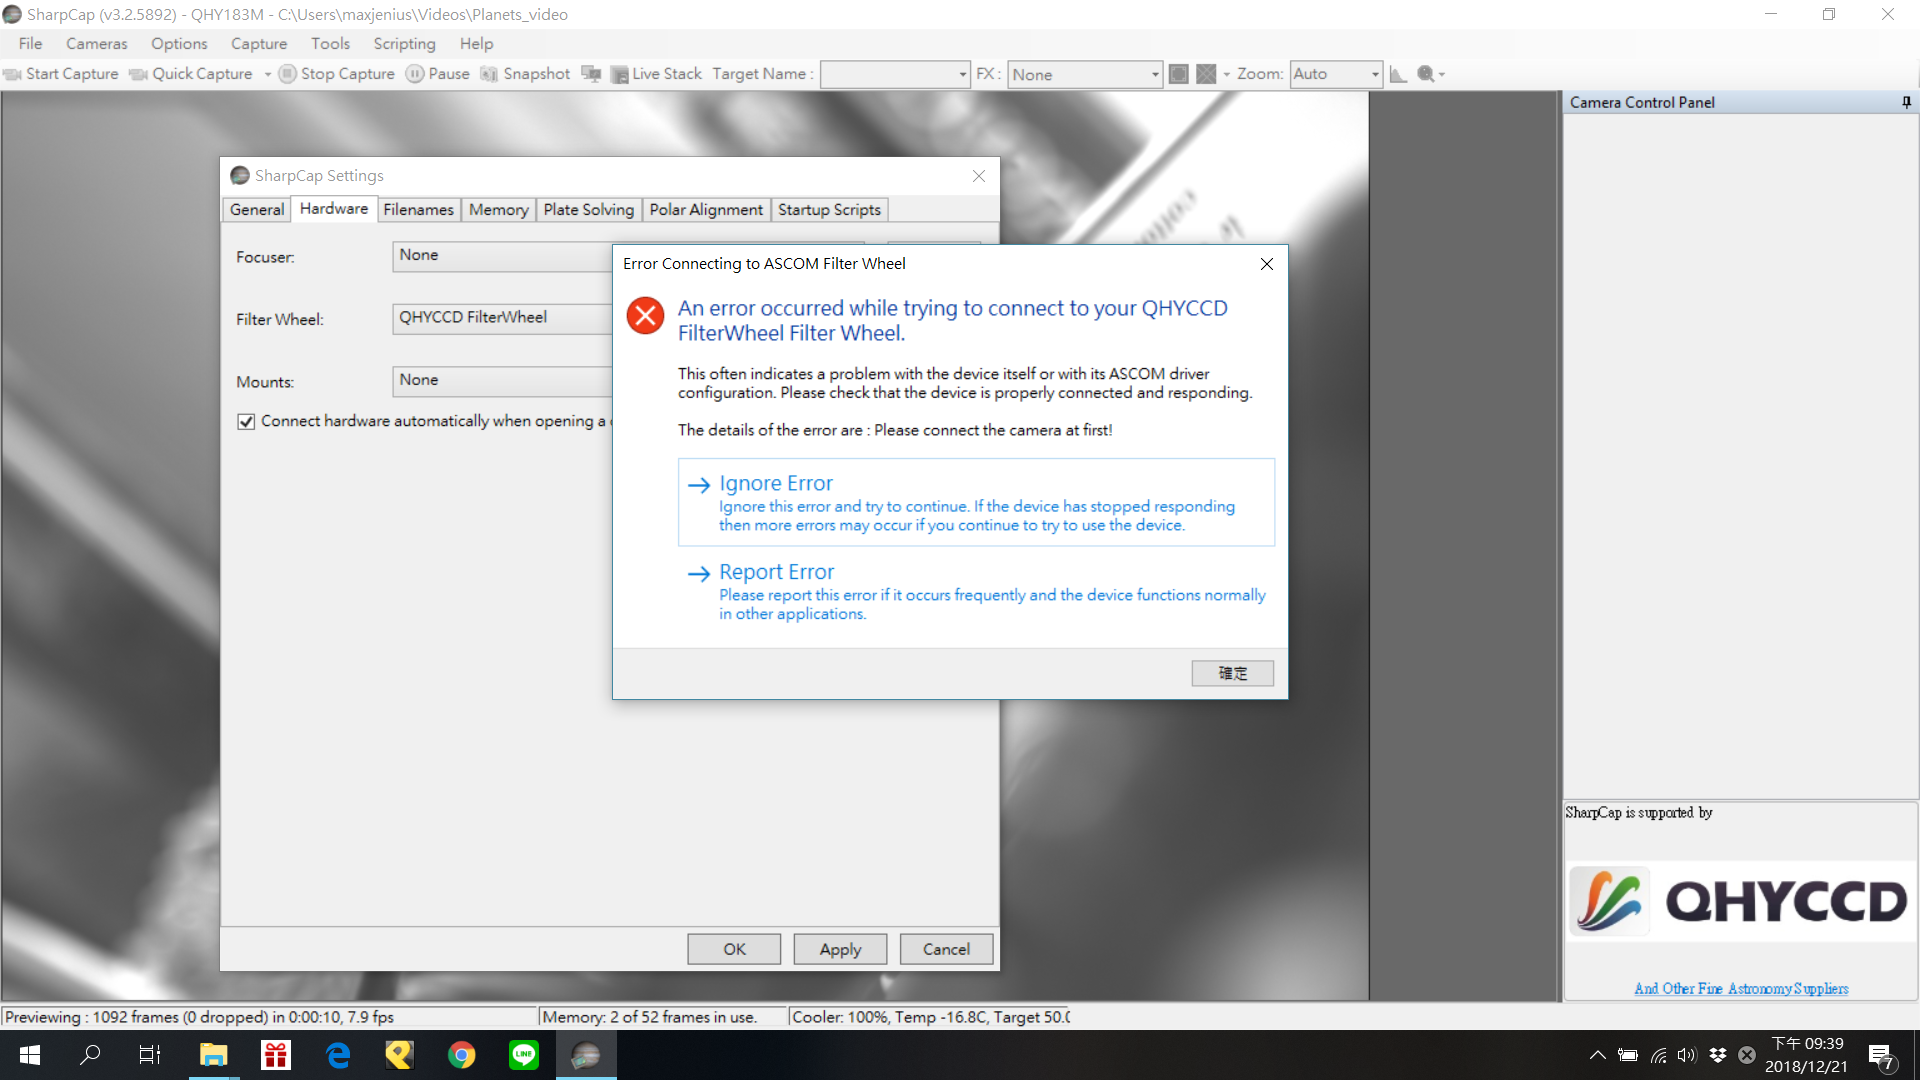Select the Hardware settings tab
The height and width of the screenshot is (1080, 1920).
coord(334,209)
